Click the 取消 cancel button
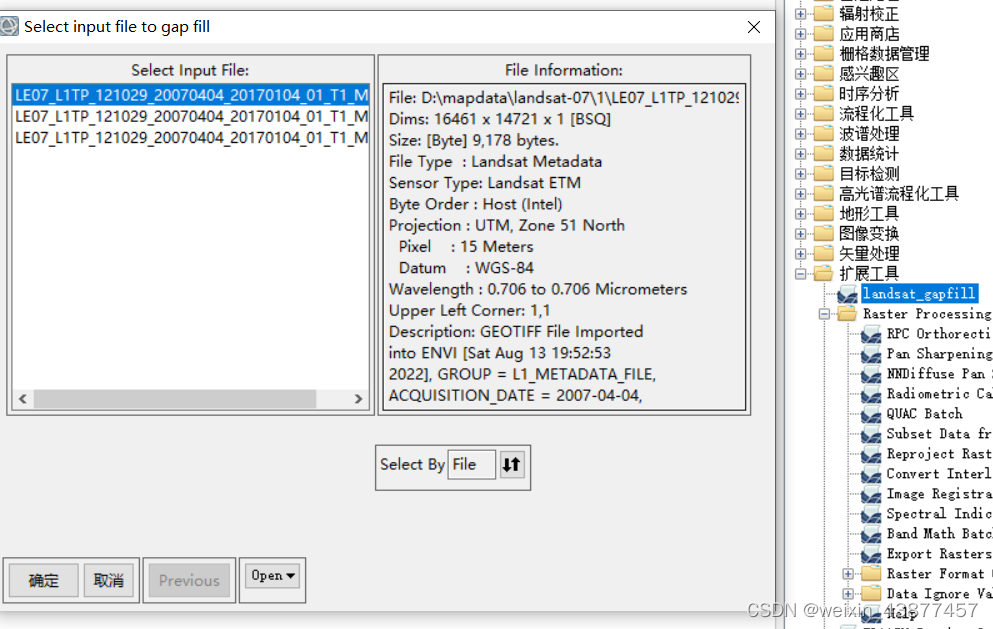The width and height of the screenshot is (993, 629). coord(109,580)
